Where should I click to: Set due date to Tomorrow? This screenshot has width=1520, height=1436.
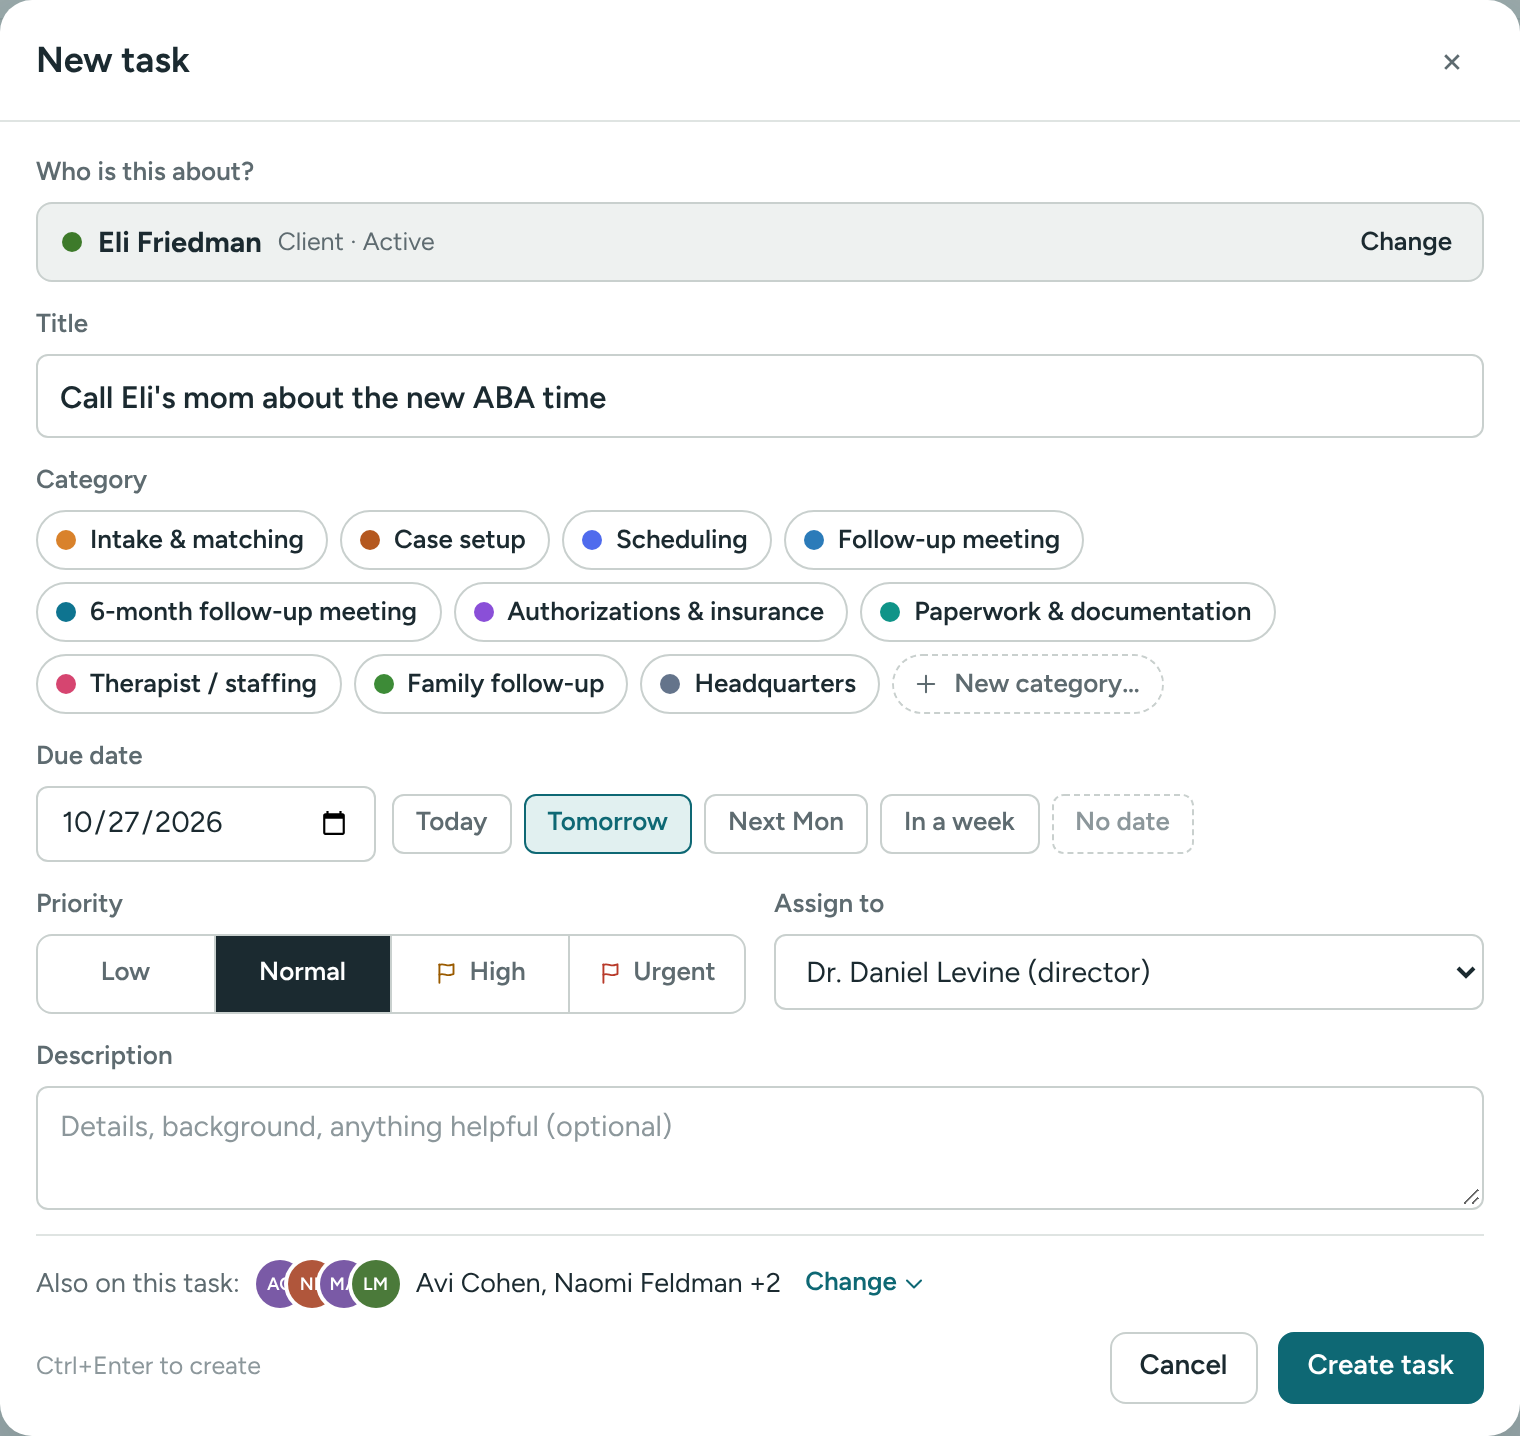[608, 824]
